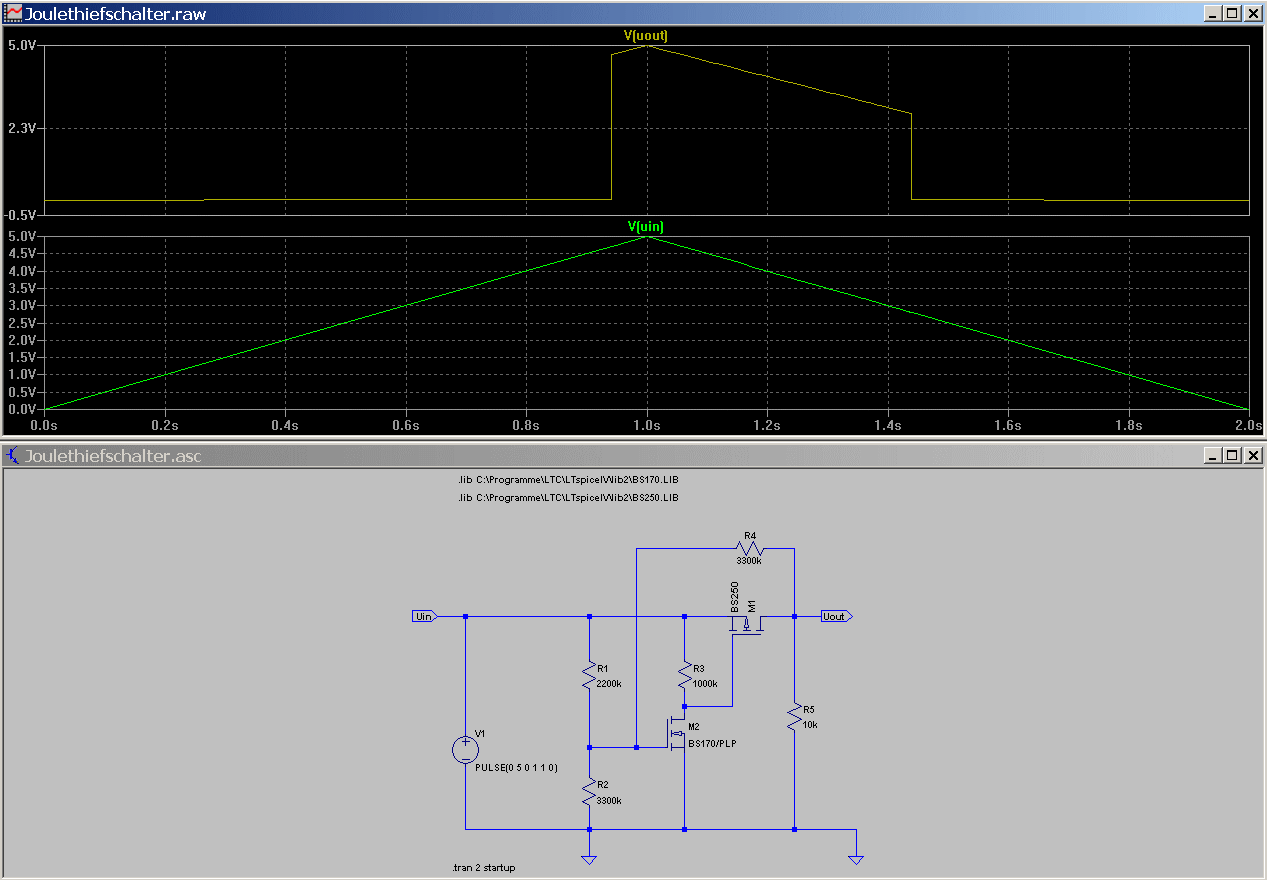Click the Uout output port flag
Image resolution: width=1267 pixels, height=880 pixels.
835,617
